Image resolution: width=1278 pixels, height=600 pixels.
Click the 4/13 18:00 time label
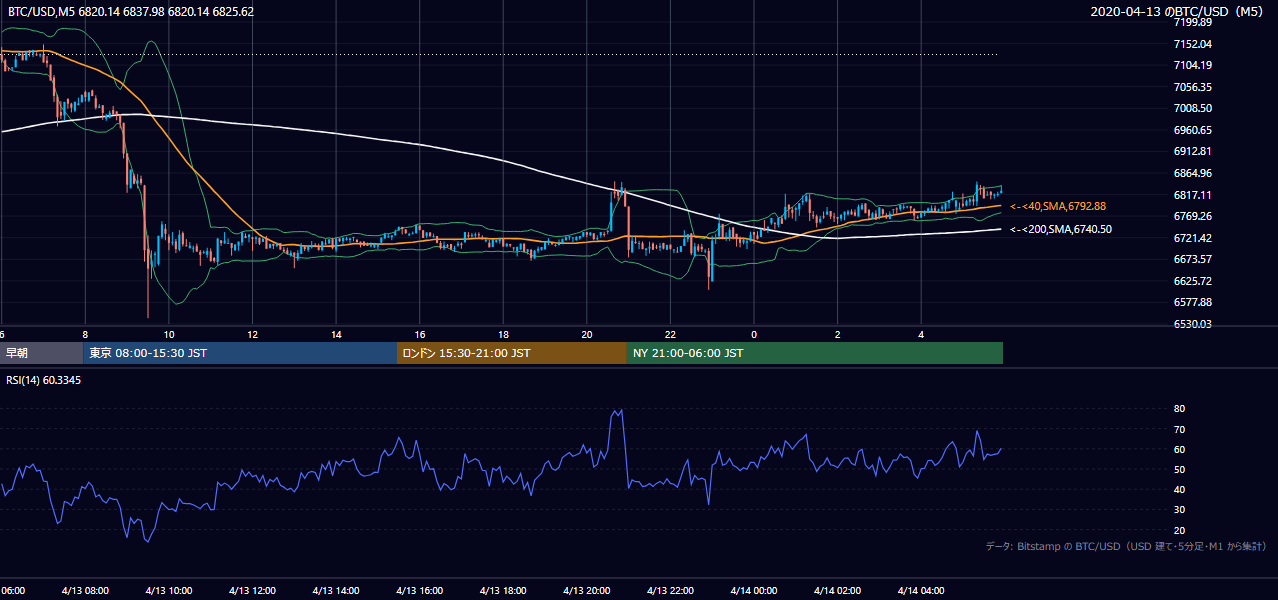click(503, 591)
